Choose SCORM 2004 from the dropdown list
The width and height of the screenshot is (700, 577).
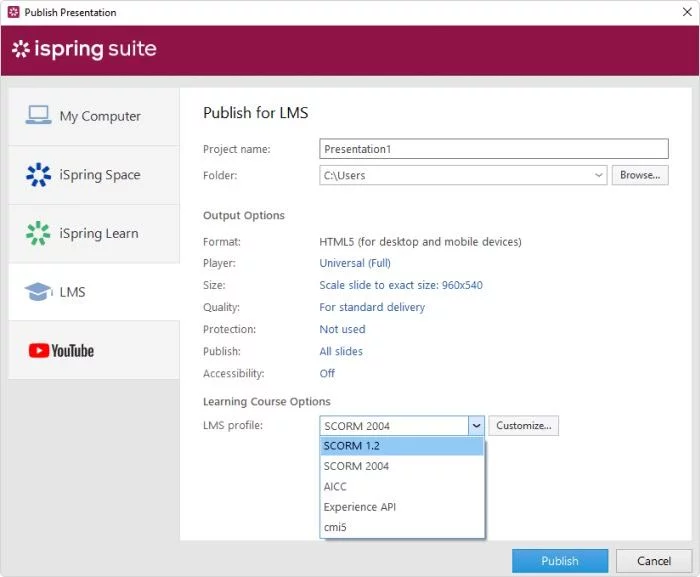click(x=402, y=466)
